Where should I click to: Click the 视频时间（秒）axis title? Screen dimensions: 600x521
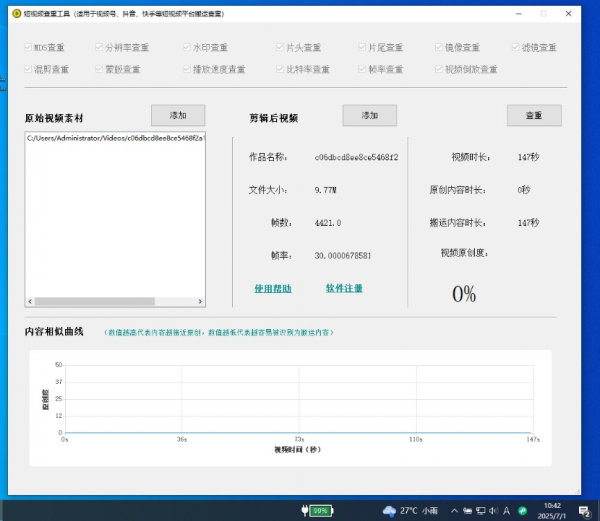(297, 449)
